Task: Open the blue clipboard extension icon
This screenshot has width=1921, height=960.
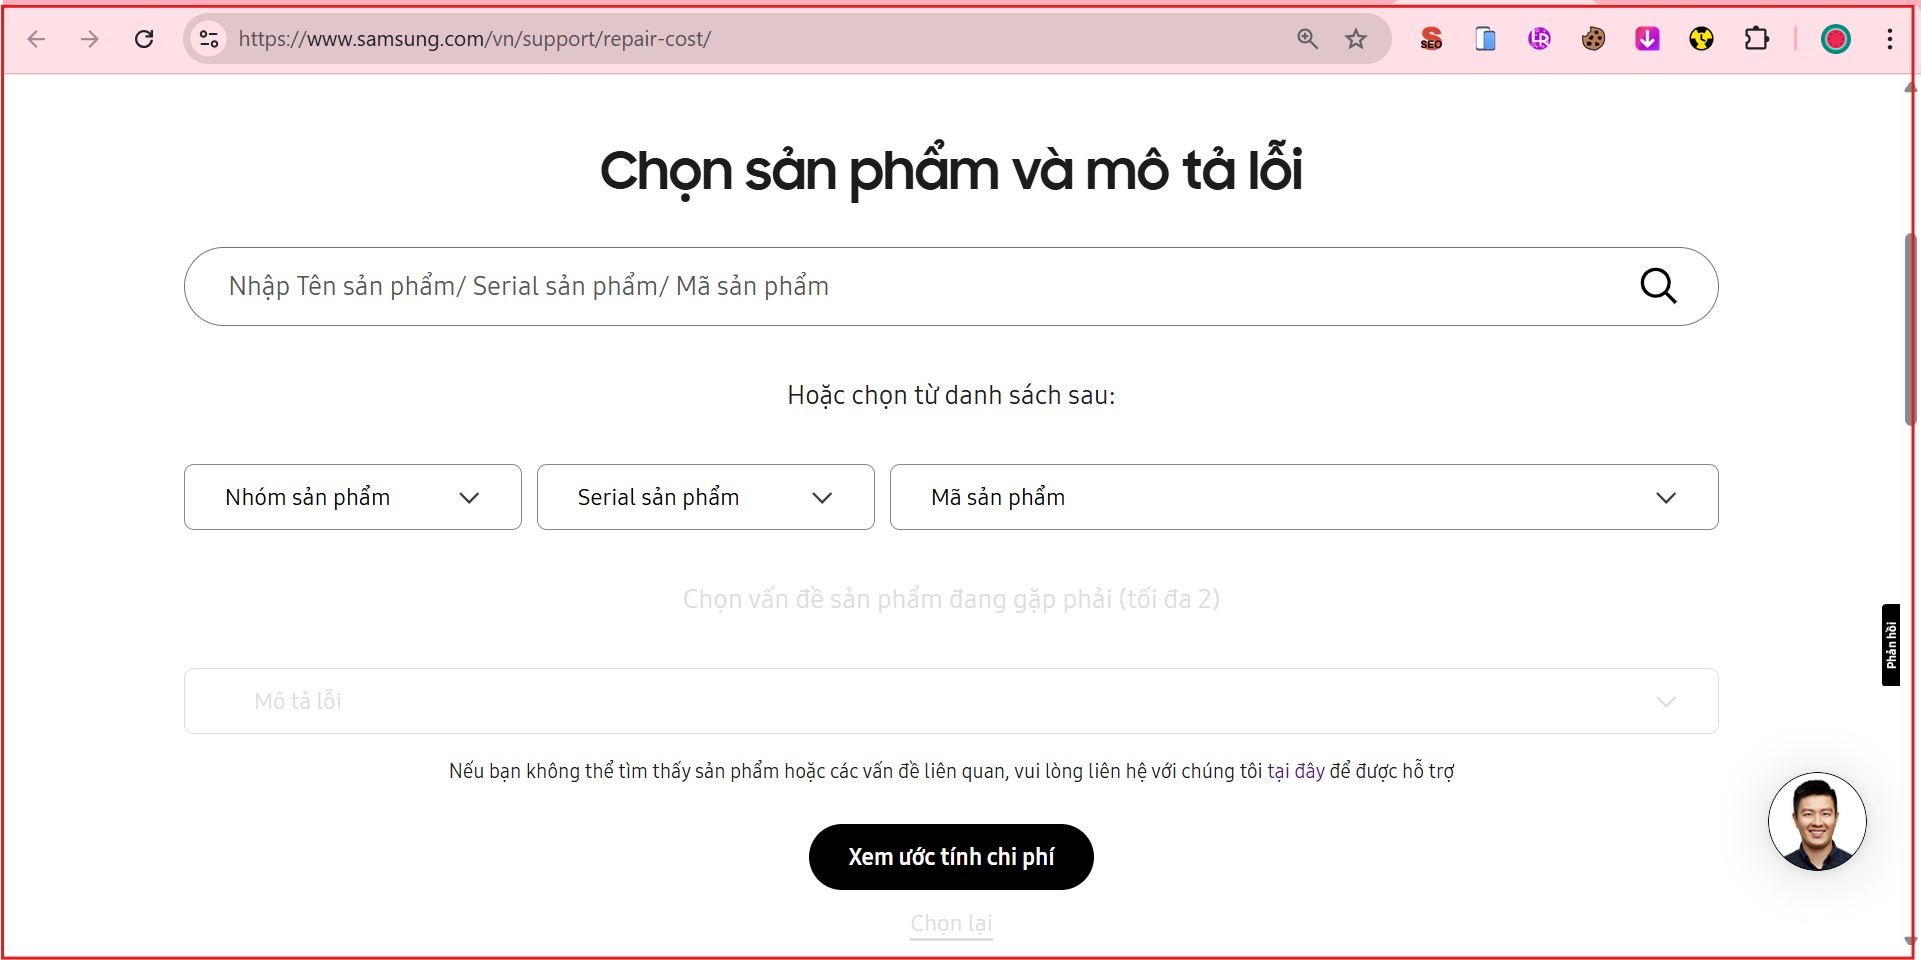Action: tap(1485, 39)
